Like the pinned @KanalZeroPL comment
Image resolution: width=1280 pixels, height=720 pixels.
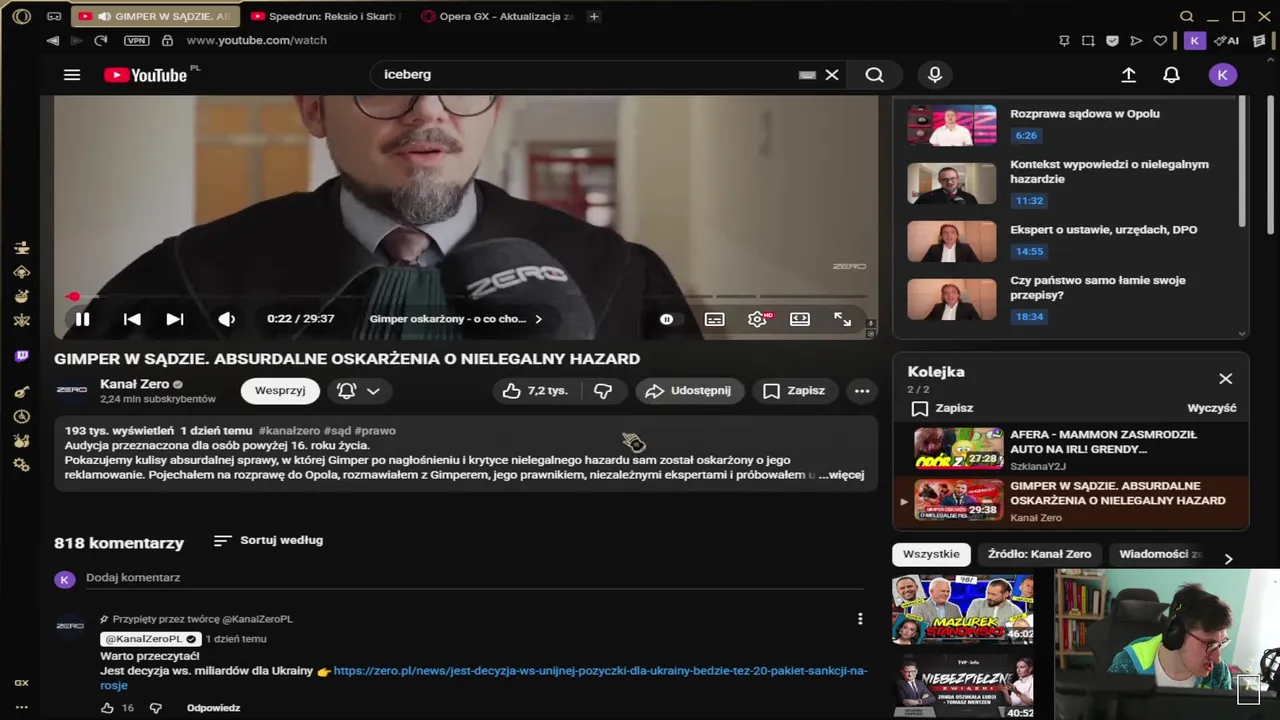(x=107, y=708)
